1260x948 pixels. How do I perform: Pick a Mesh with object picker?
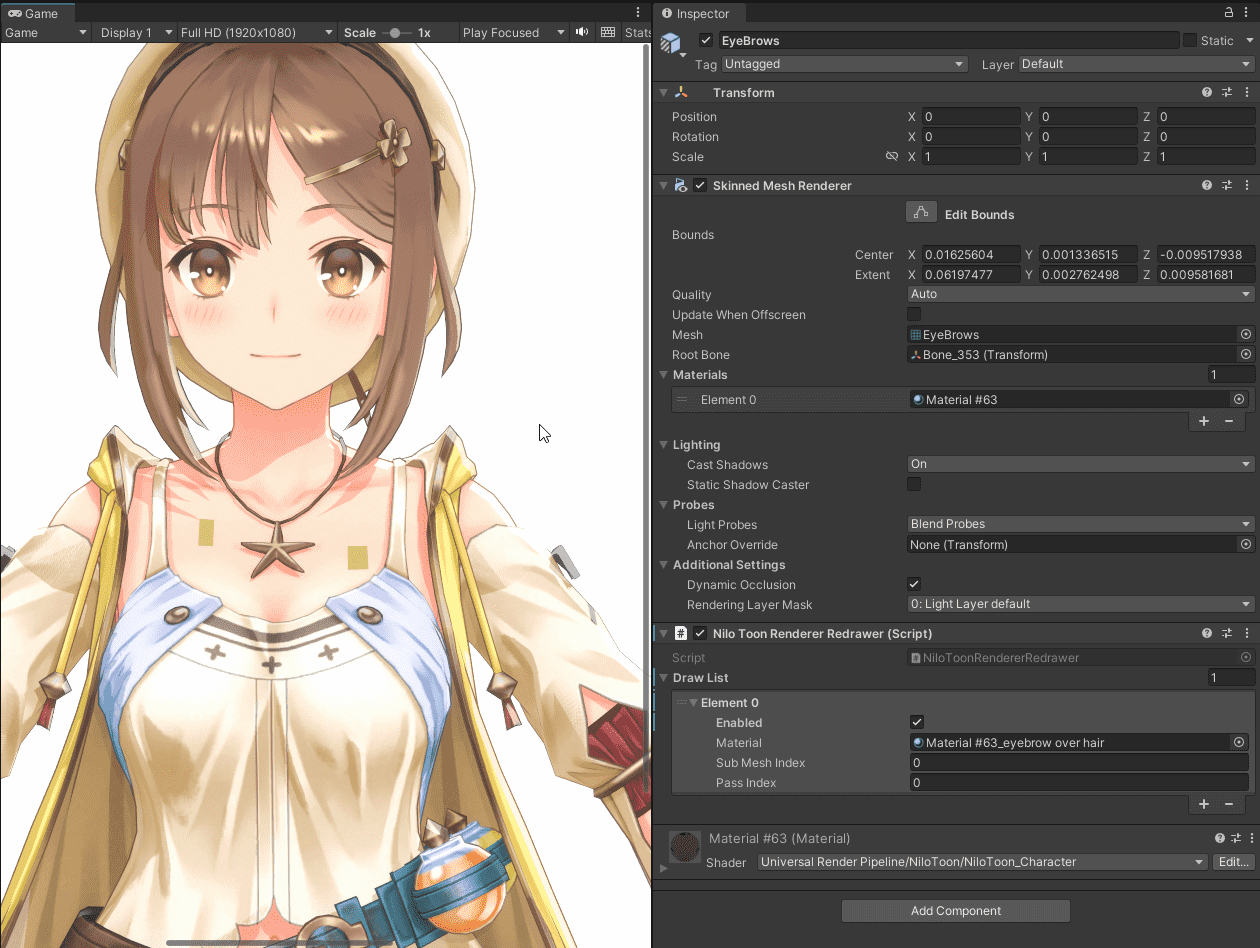click(x=1246, y=335)
